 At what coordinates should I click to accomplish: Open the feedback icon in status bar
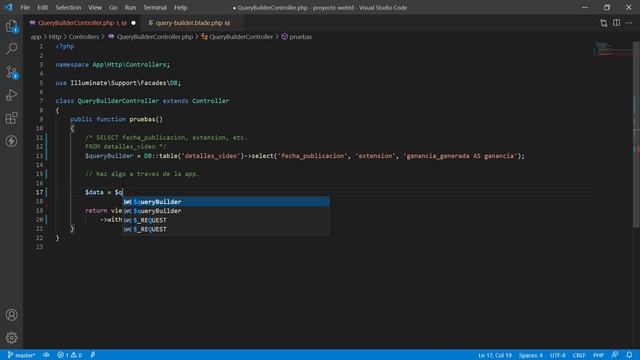coord(615,355)
